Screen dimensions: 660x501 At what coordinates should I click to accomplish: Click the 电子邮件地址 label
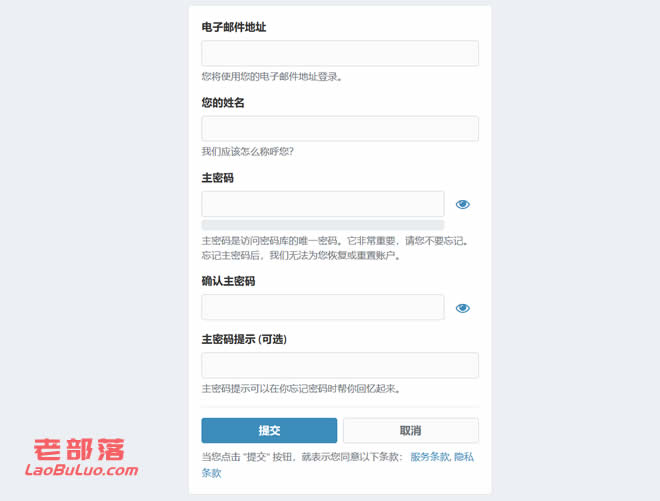pos(234,27)
